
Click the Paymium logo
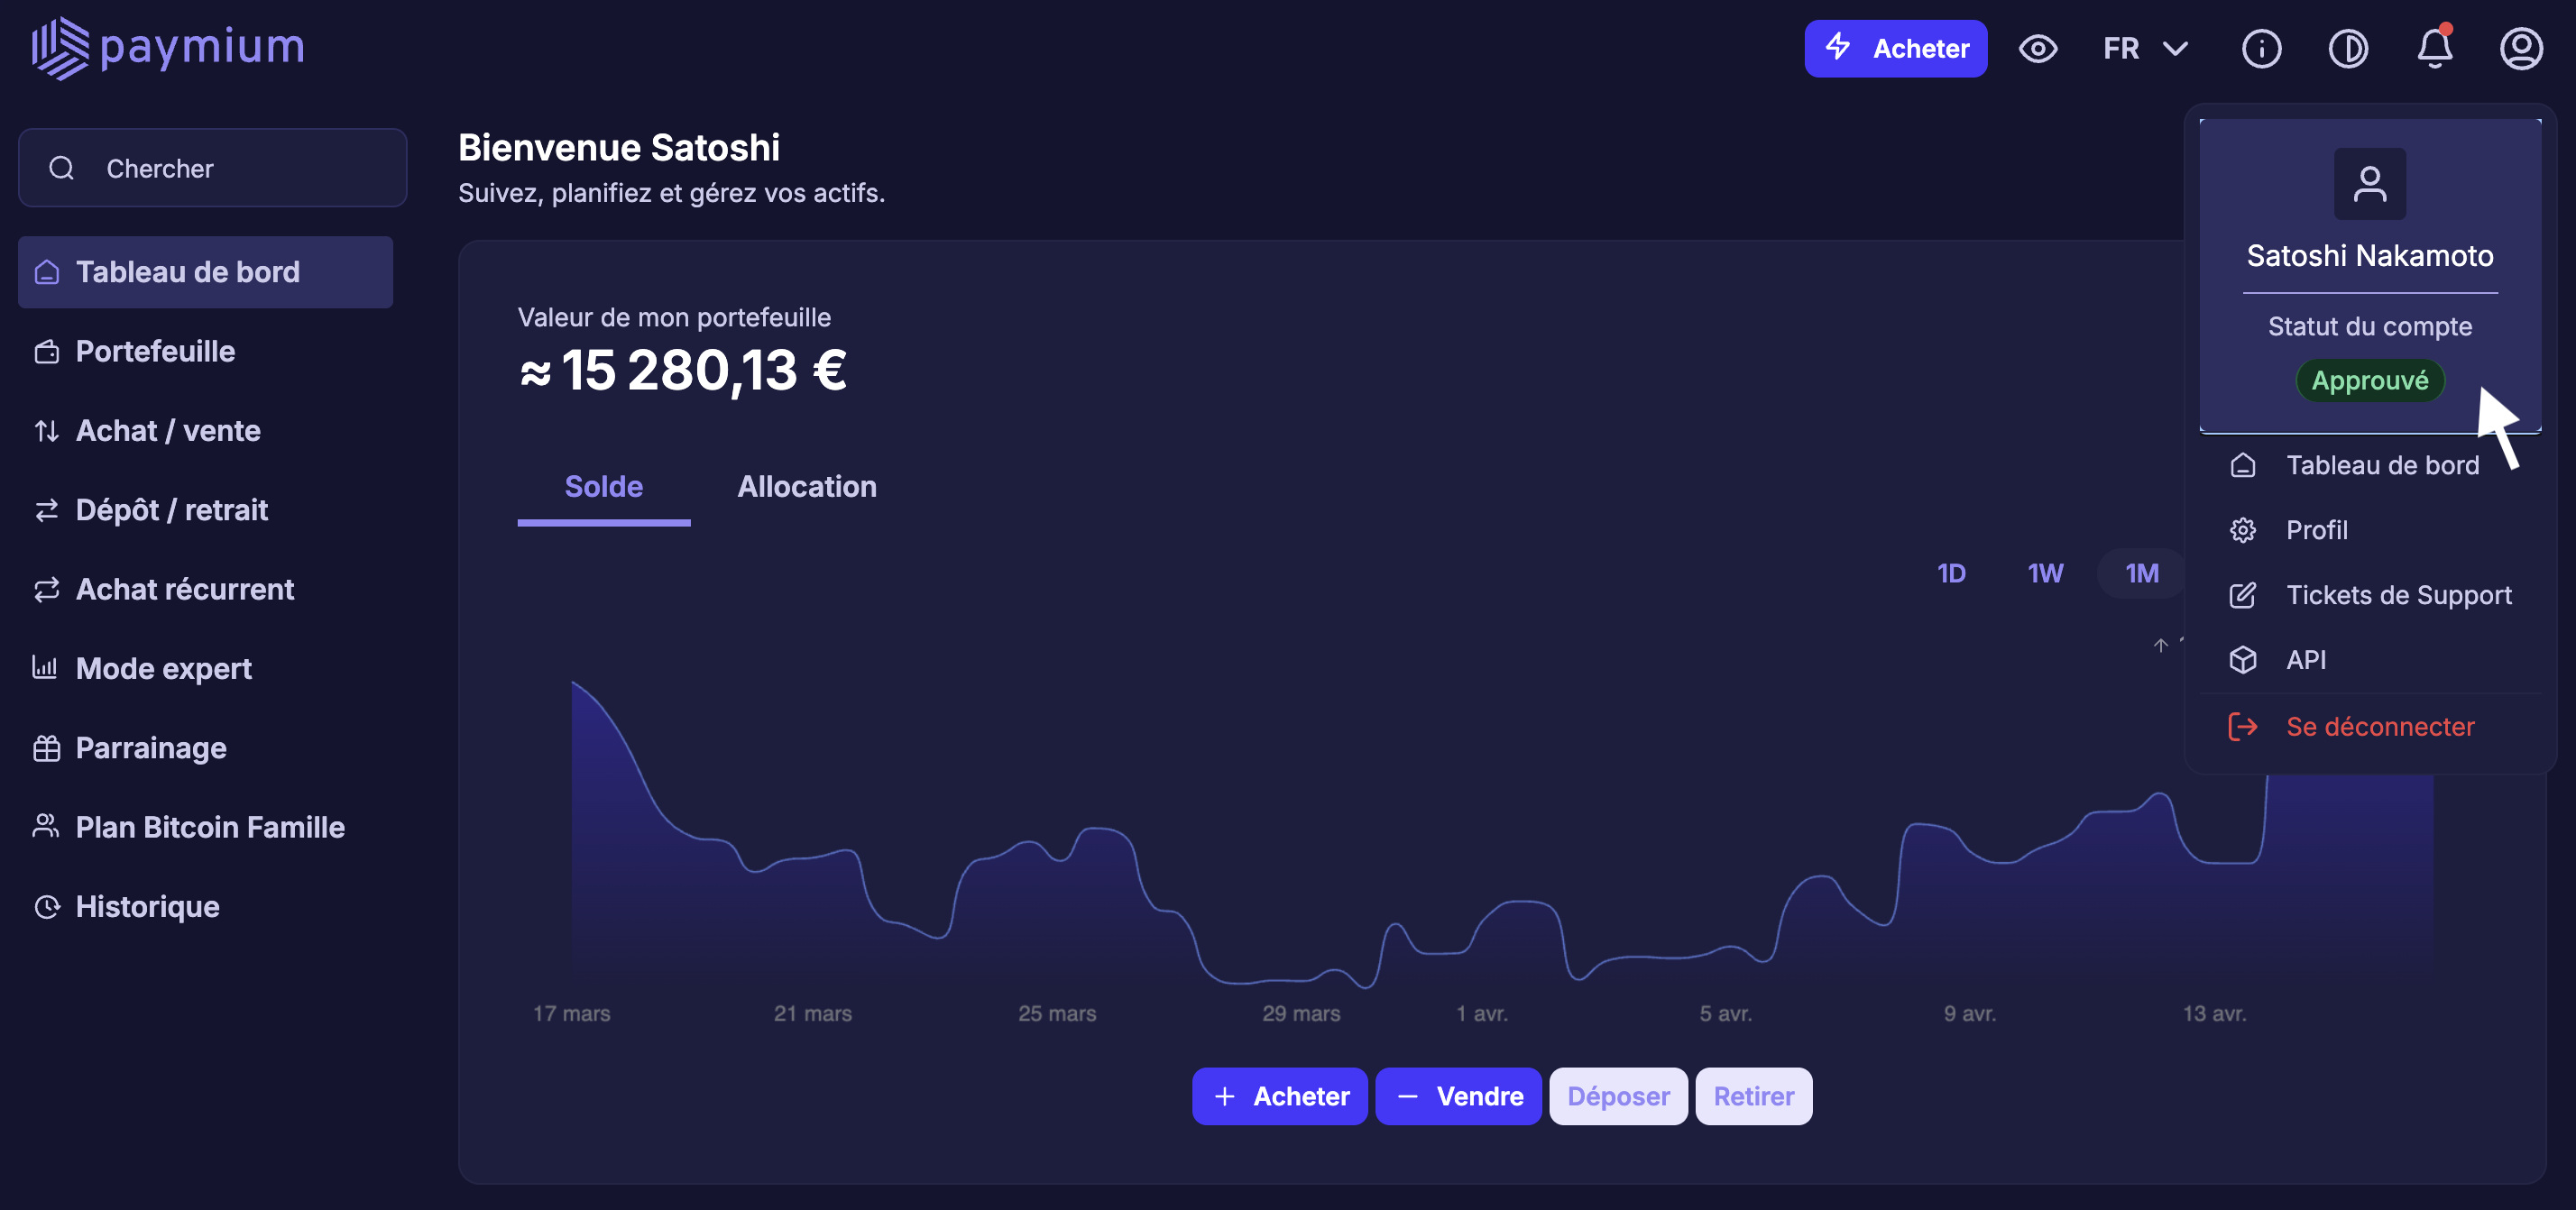(168, 47)
